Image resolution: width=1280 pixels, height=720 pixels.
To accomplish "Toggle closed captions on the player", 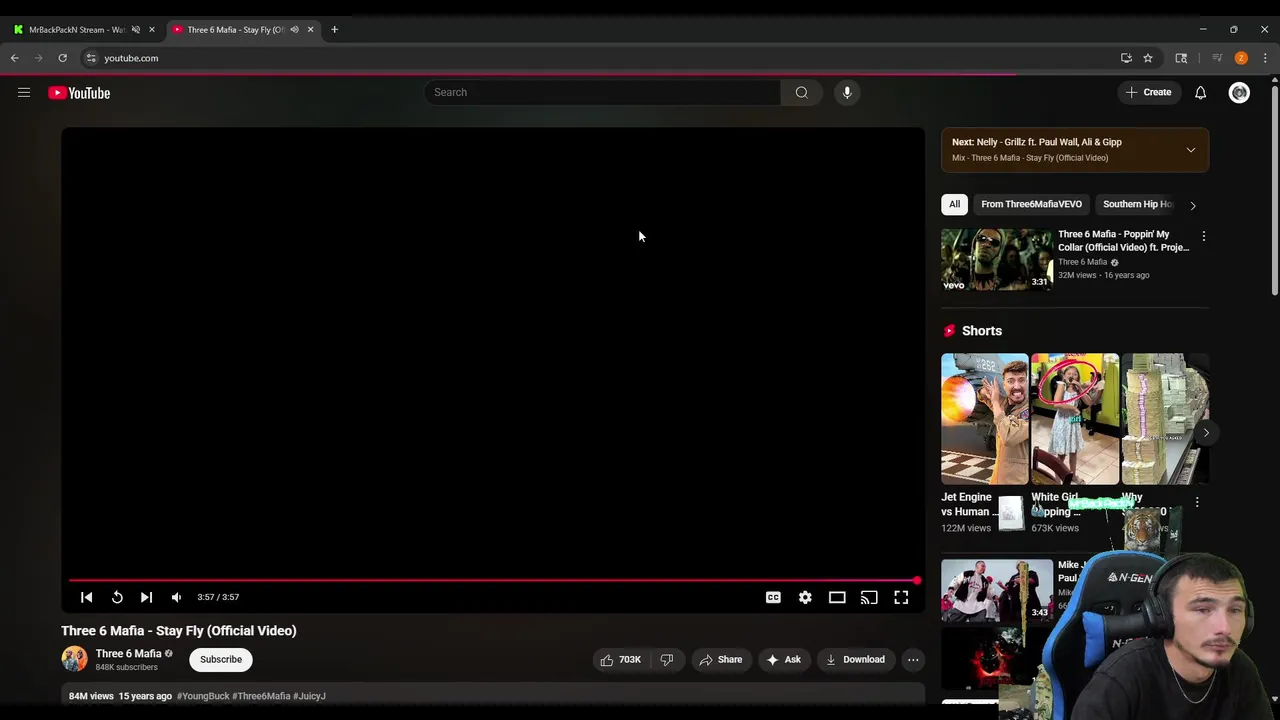I will click(x=773, y=597).
